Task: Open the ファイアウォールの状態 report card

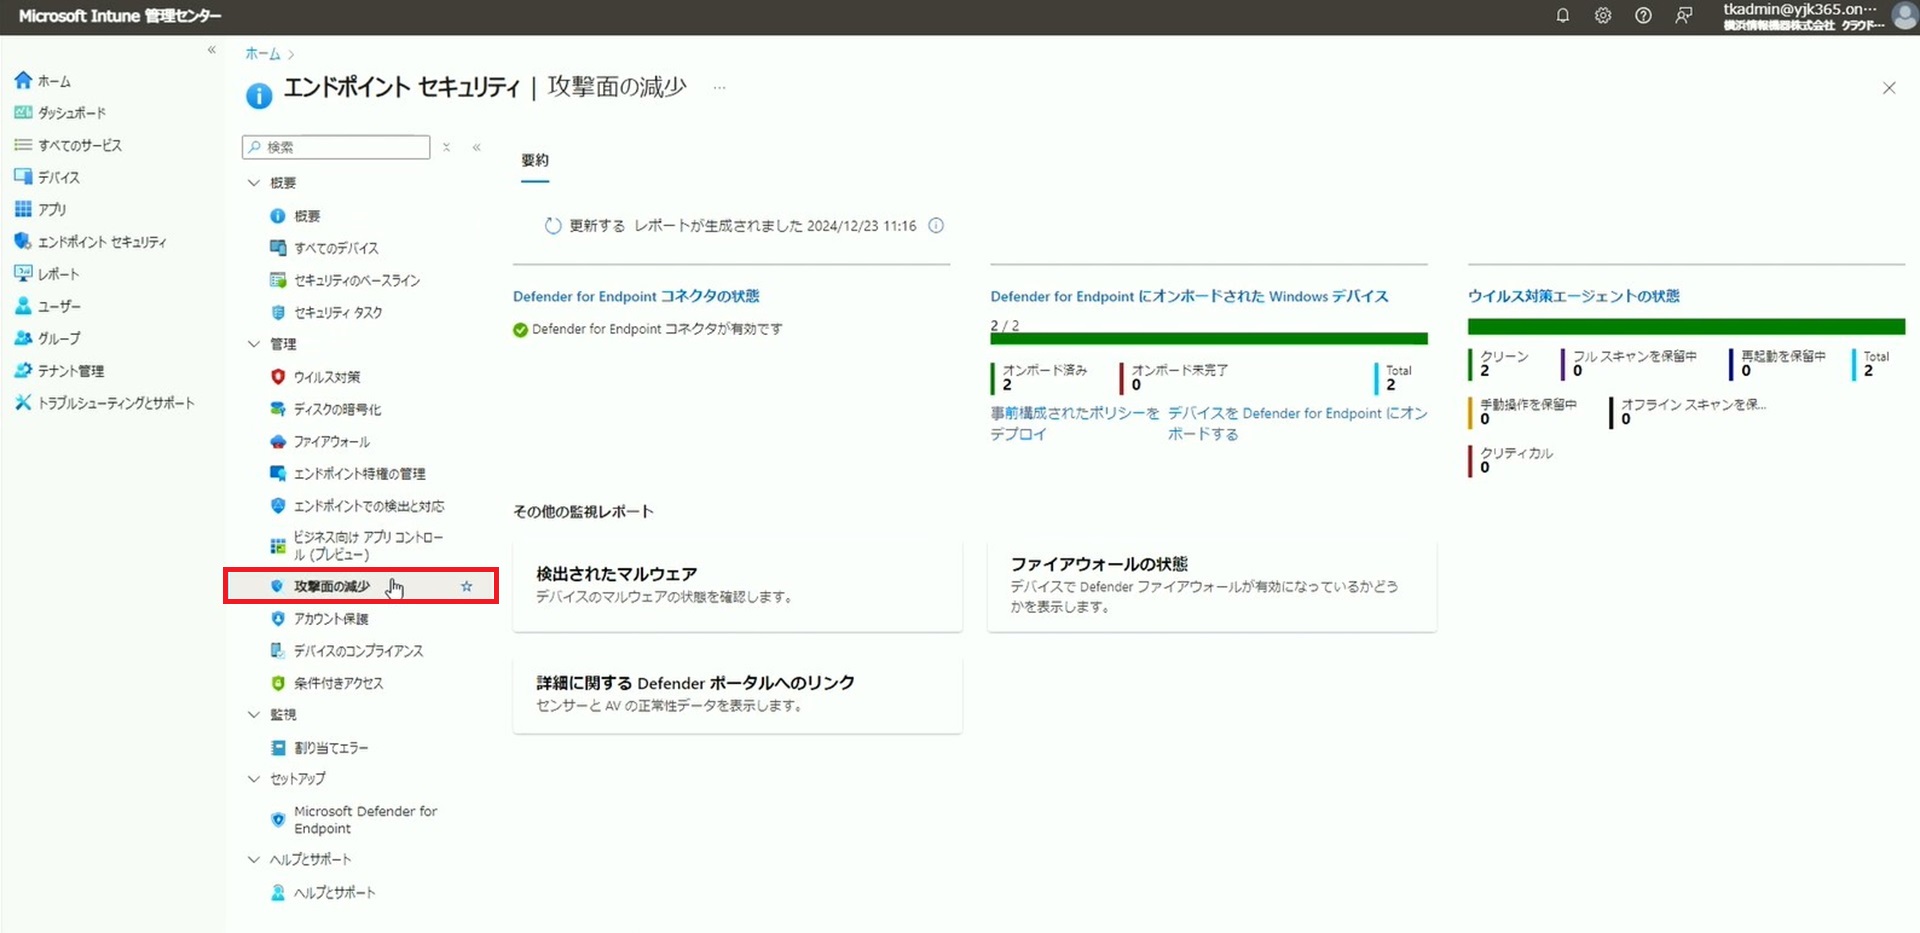Action: coord(1212,585)
